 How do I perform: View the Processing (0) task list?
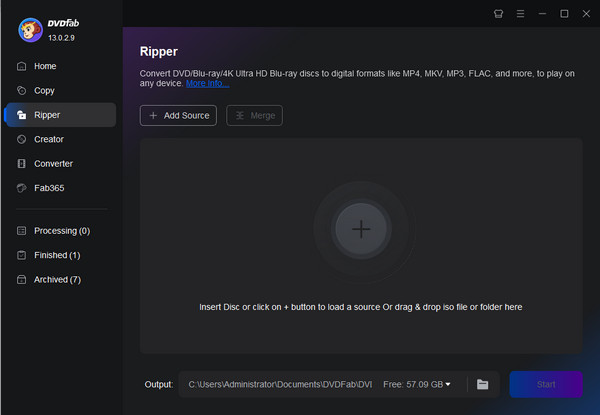click(x=54, y=231)
